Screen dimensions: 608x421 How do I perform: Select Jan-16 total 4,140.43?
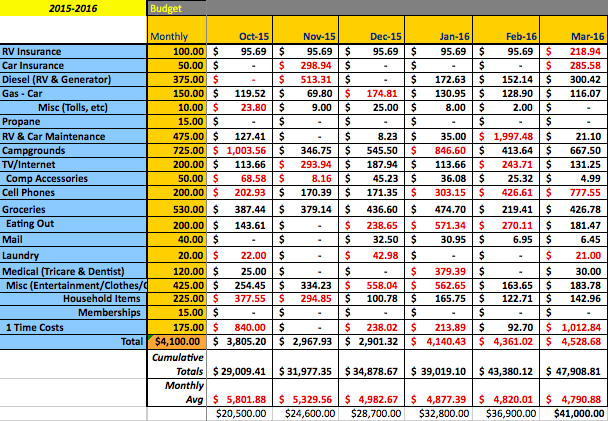coord(439,342)
